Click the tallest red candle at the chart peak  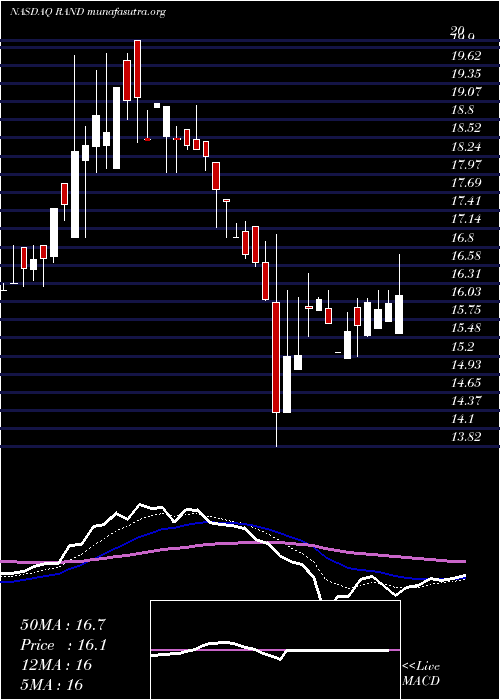pyautogui.click(x=138, y=69)
